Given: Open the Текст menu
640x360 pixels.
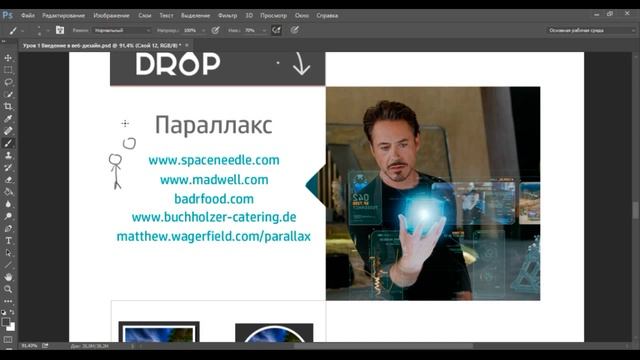Looking at the screenshot, I should click(x=166, y=16).
